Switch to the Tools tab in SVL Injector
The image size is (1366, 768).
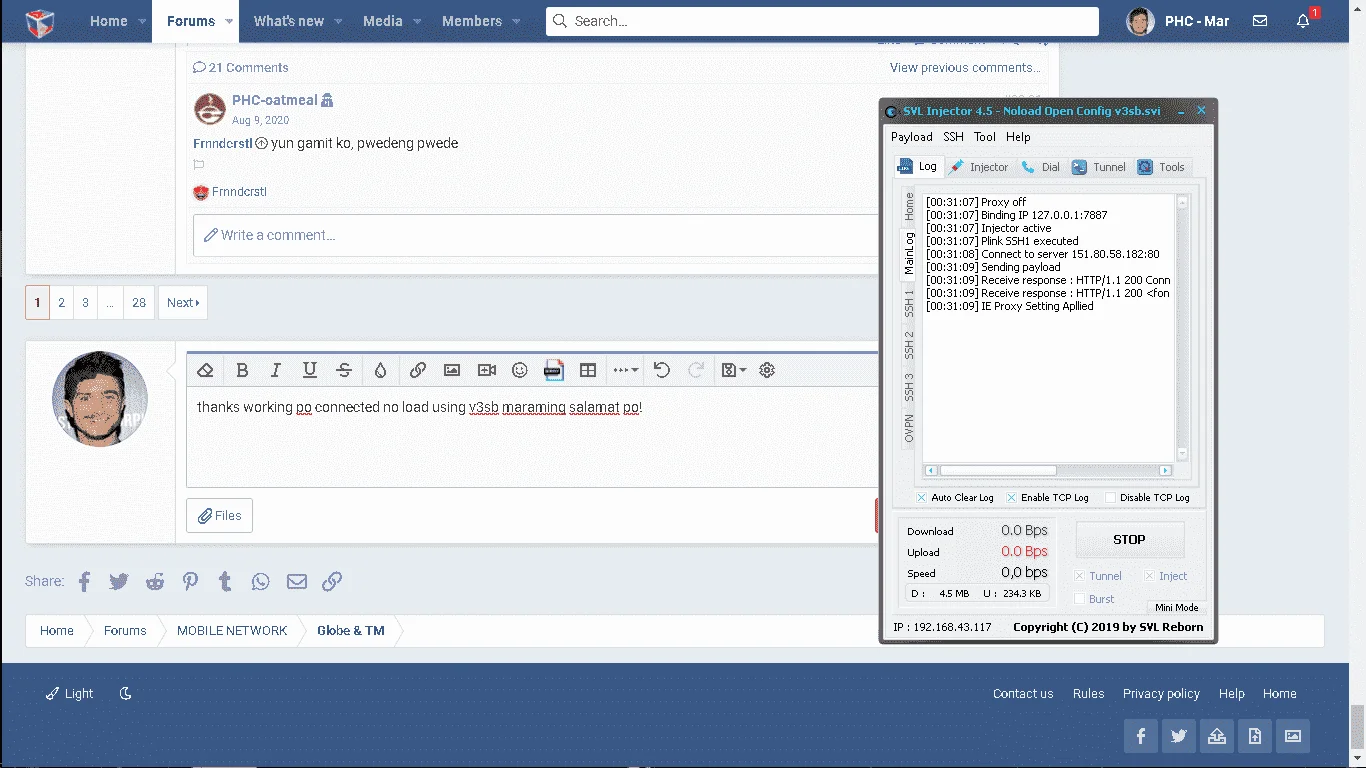(x=1161, y=167)
